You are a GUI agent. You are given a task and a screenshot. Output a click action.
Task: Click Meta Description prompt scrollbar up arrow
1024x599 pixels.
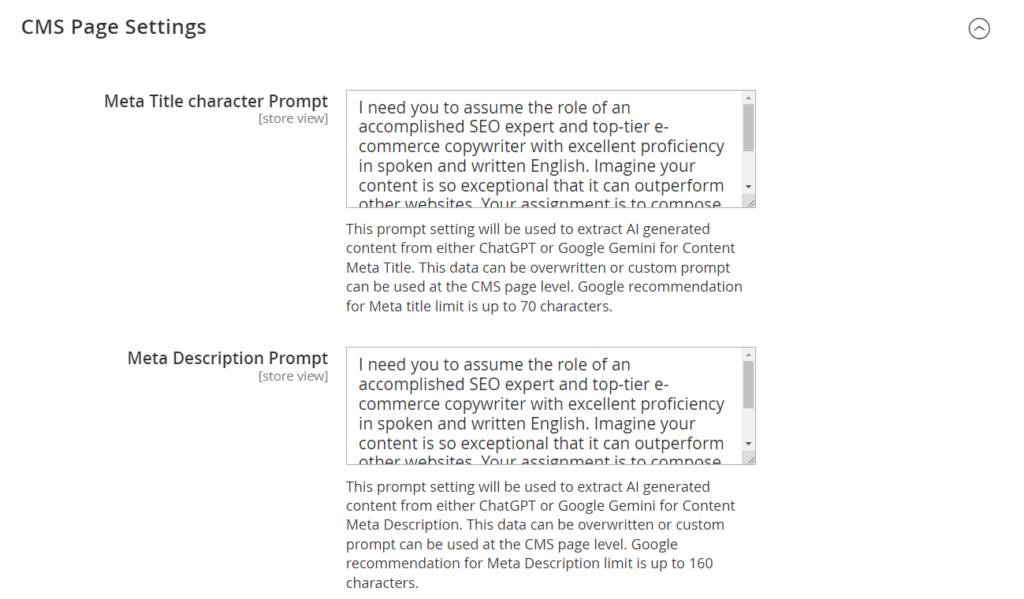748,355
